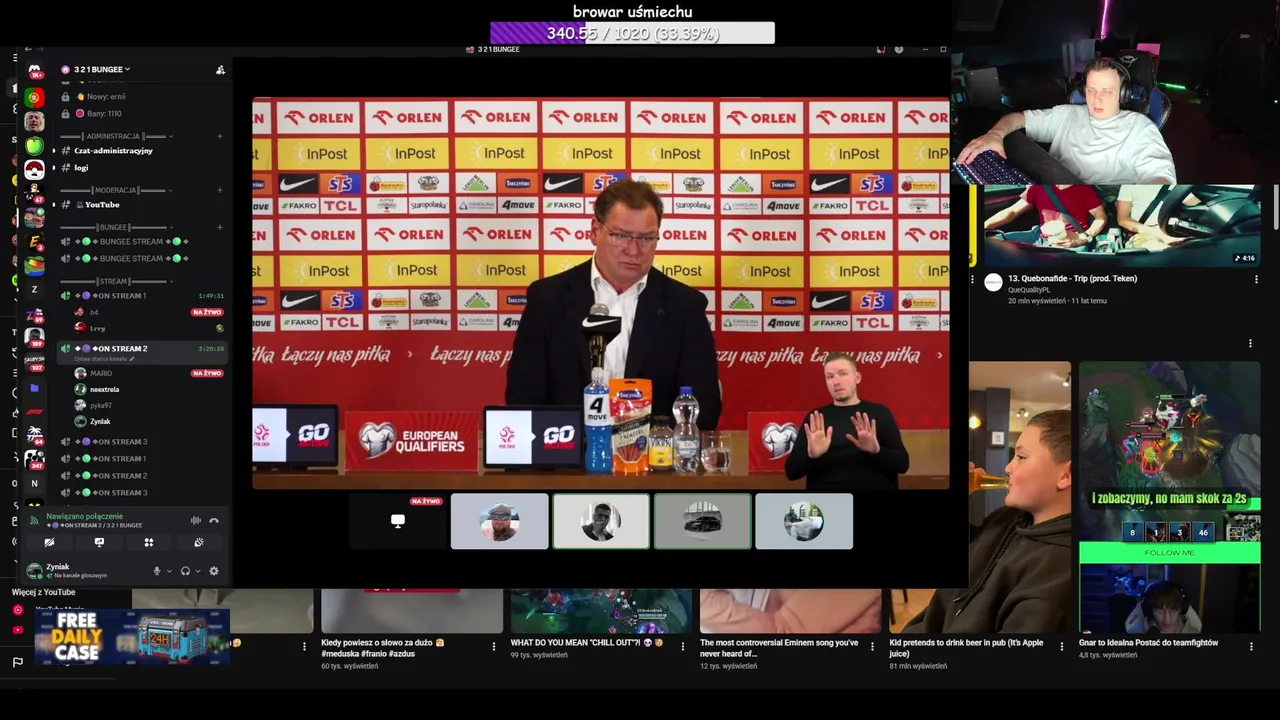Select the live screen share tile
The height and width of the screenshot is (720, 1280).
tap(398, 521)
